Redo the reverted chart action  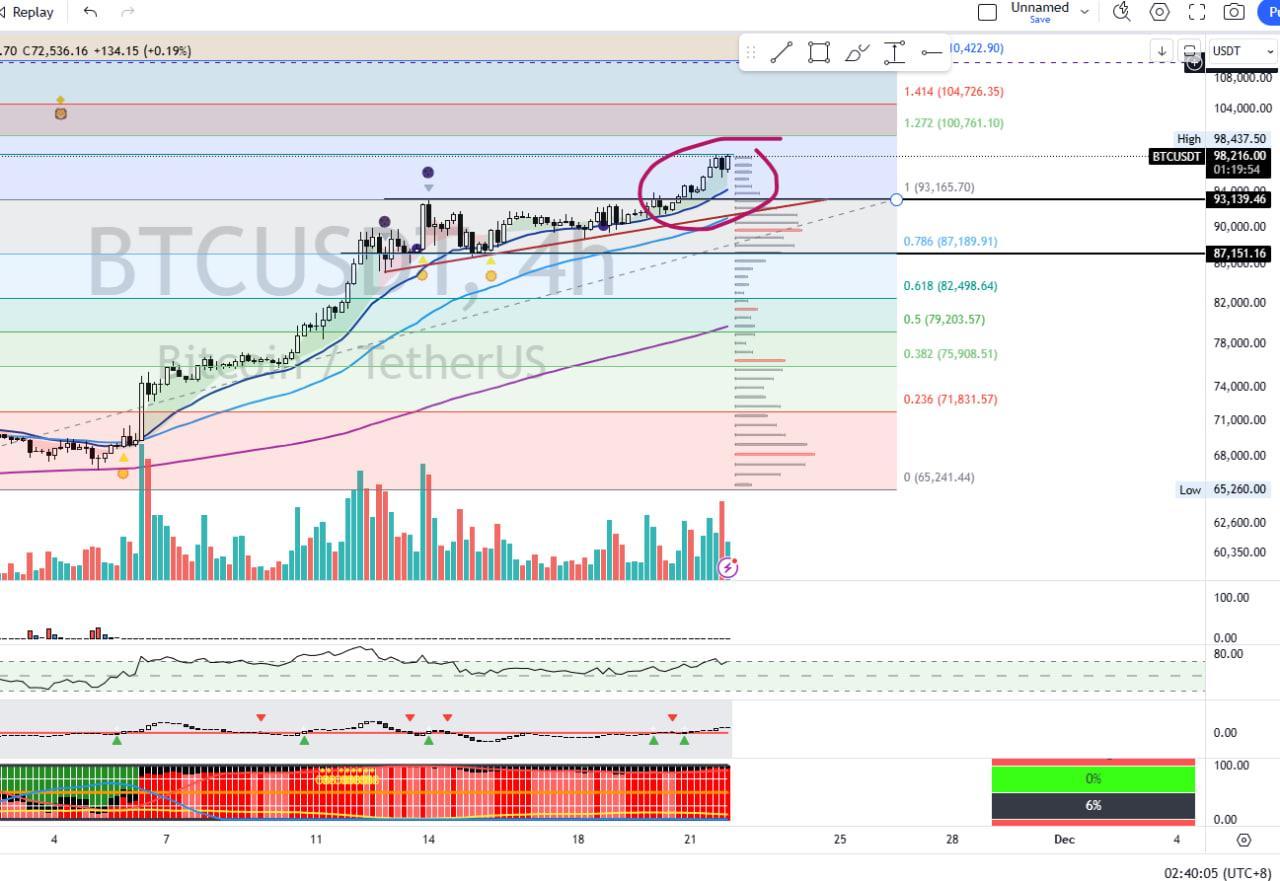click(x=127, y=12)
